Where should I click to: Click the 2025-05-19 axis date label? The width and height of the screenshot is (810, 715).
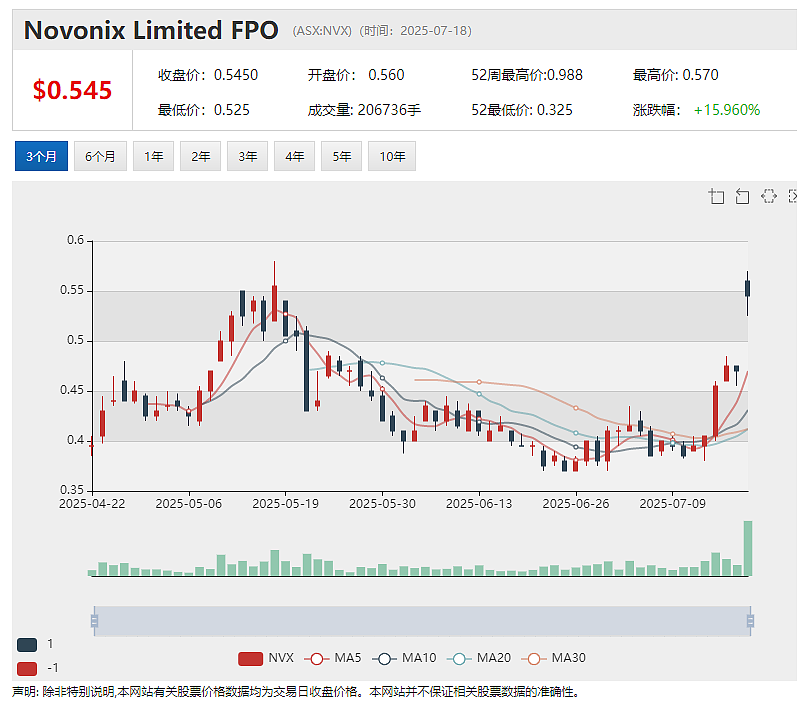tap(286, 504)
